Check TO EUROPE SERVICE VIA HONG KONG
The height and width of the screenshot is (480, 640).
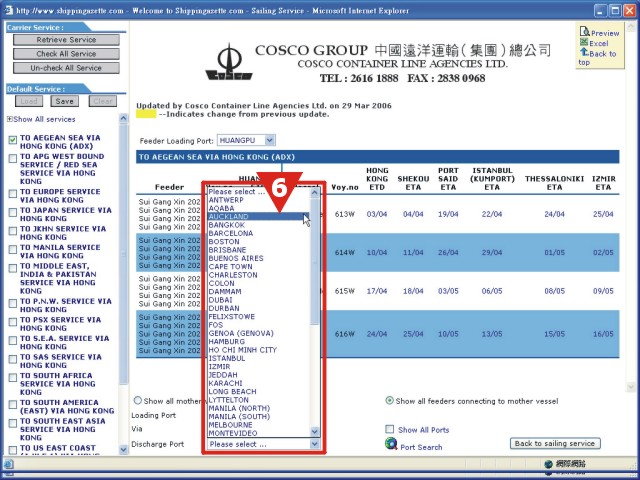[x=13, y=193]
